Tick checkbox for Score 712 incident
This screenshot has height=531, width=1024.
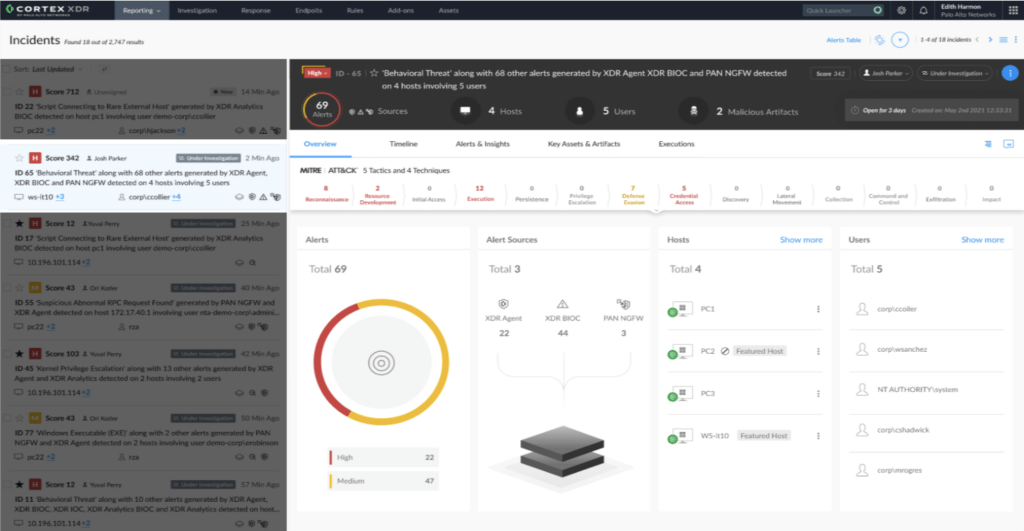click(7, 92)
